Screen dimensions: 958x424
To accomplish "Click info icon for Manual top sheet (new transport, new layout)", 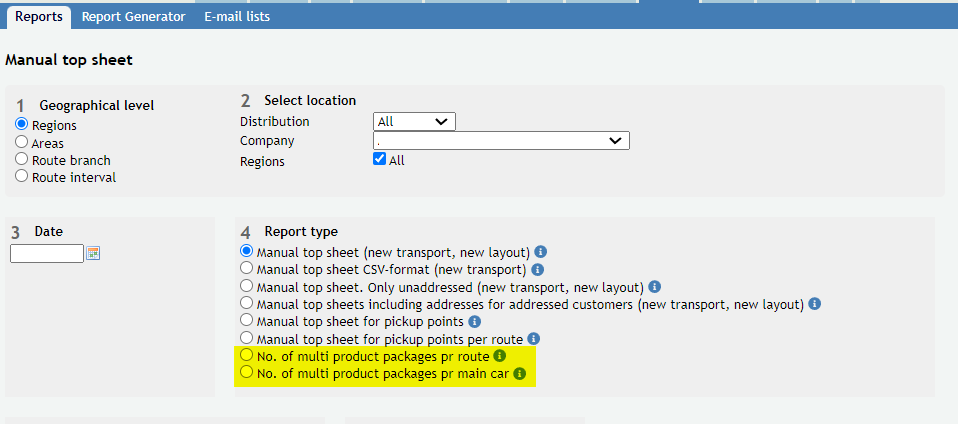I will (540, 252).
